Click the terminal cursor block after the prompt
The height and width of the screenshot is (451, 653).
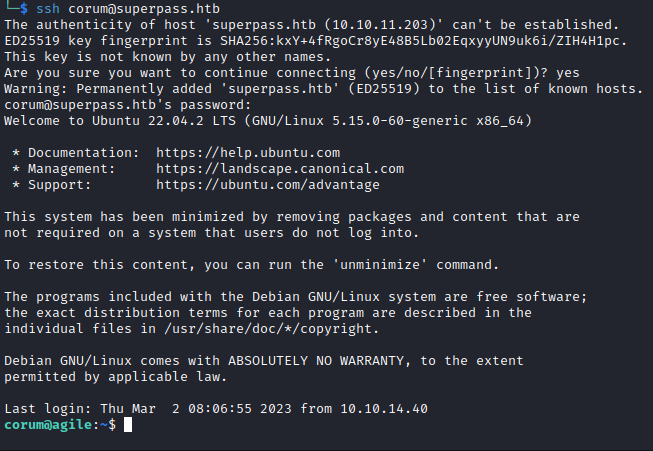point(127,425)
